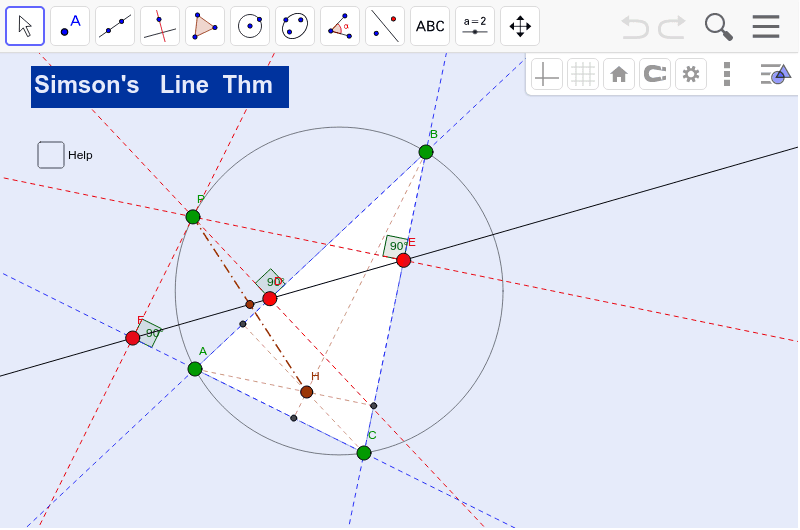
Task: Click the 90° angle marker at D
Action: 270,281
